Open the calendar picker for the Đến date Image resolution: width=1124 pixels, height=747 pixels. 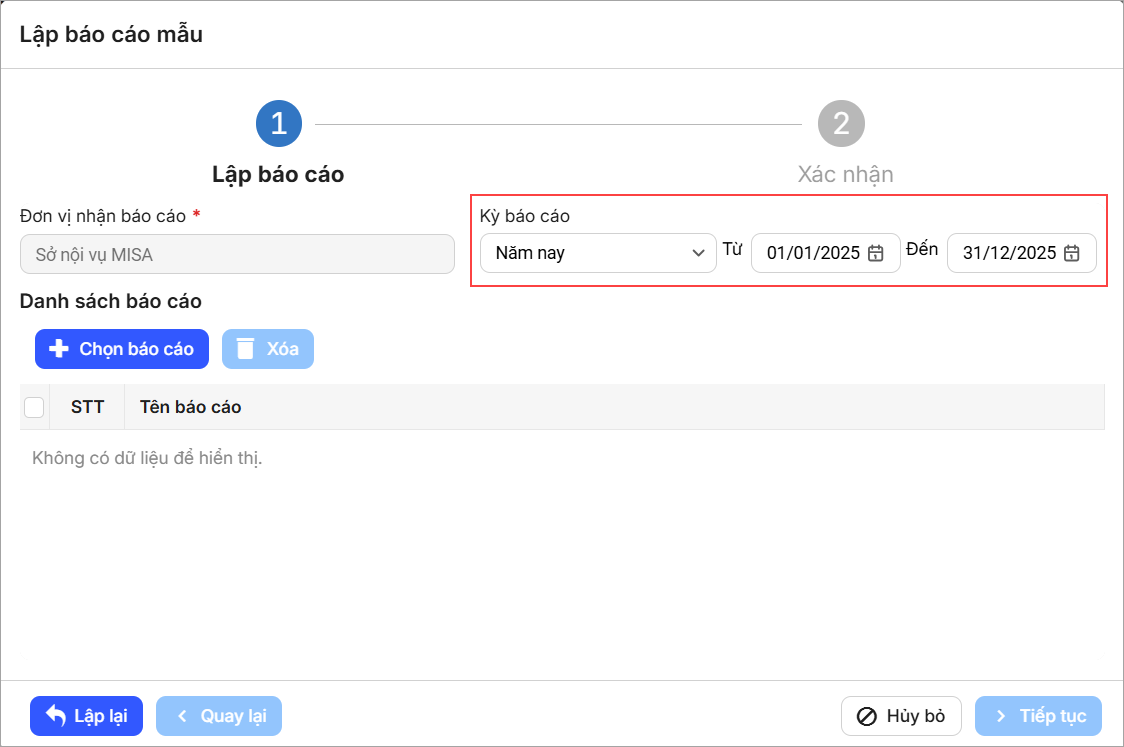point(1071,253)
